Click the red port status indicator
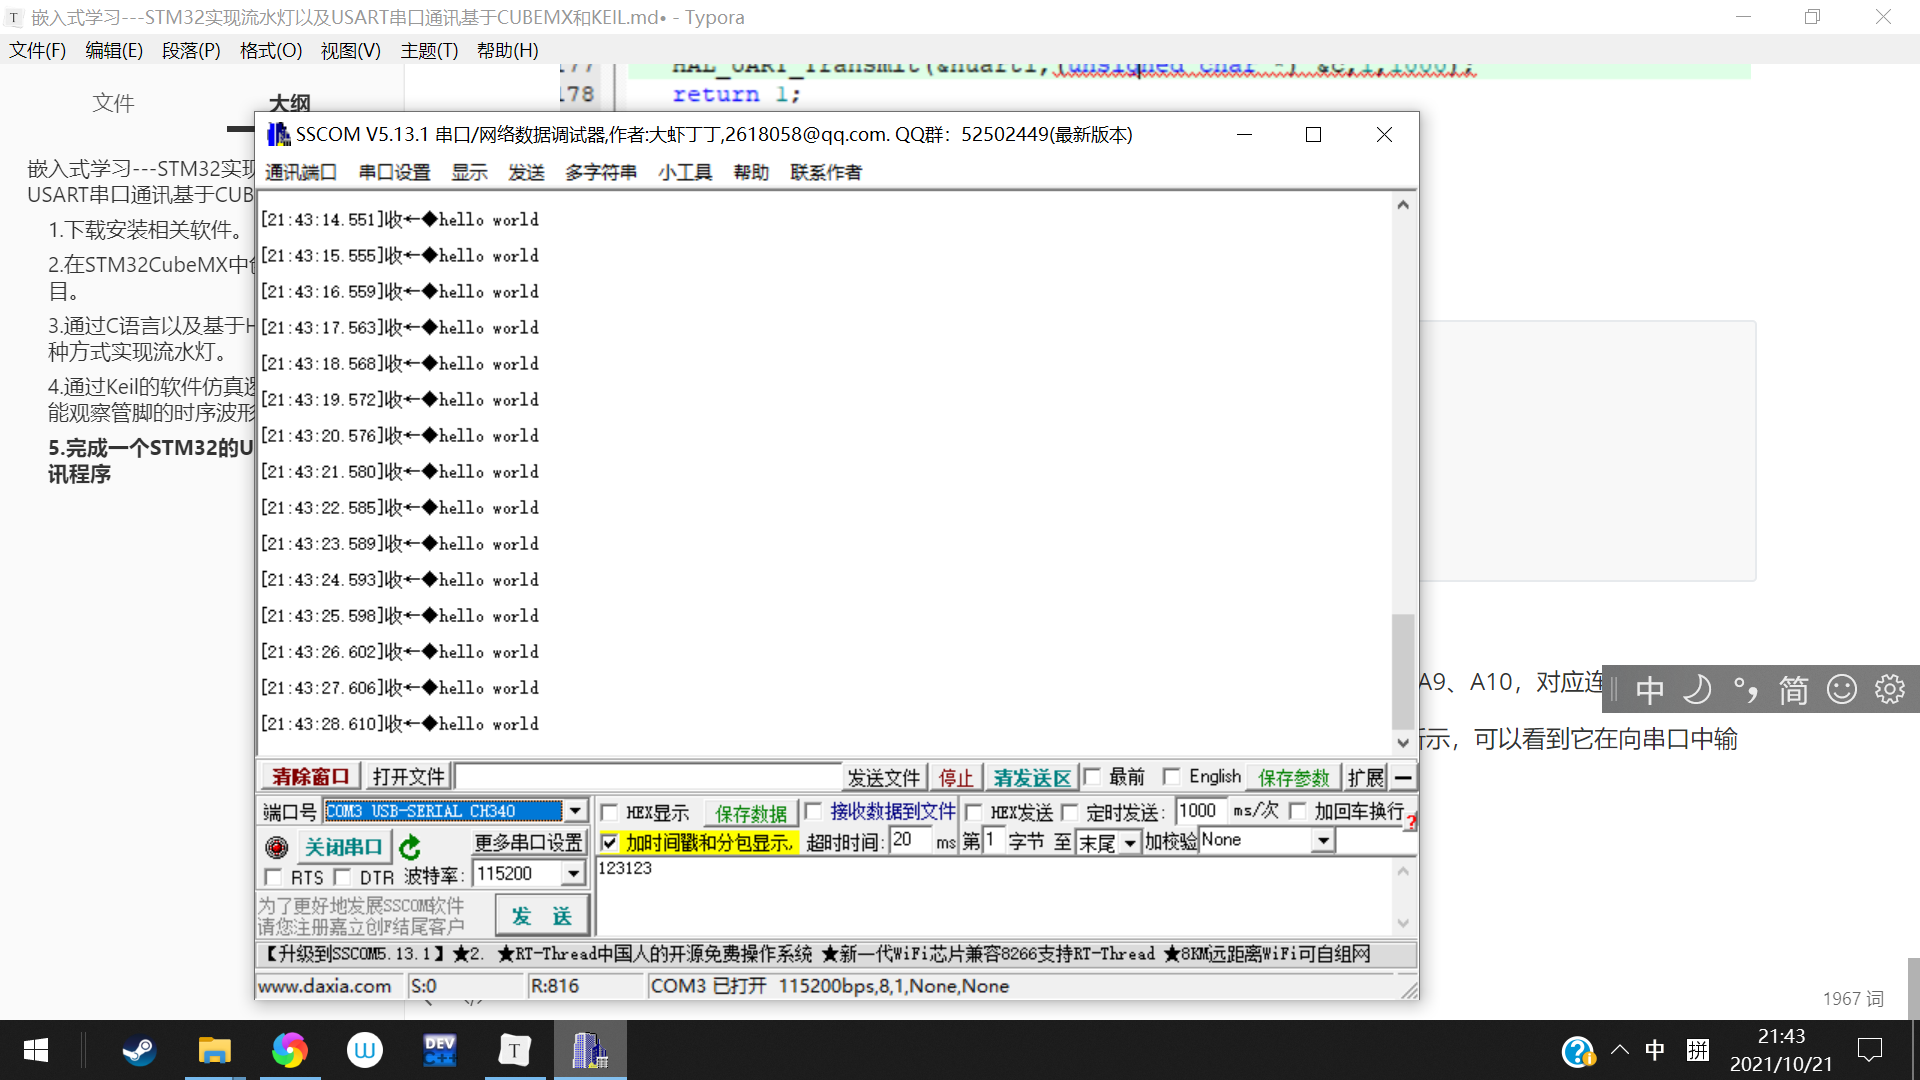This screenshot has width=1920, height=1080. (277, 848)
